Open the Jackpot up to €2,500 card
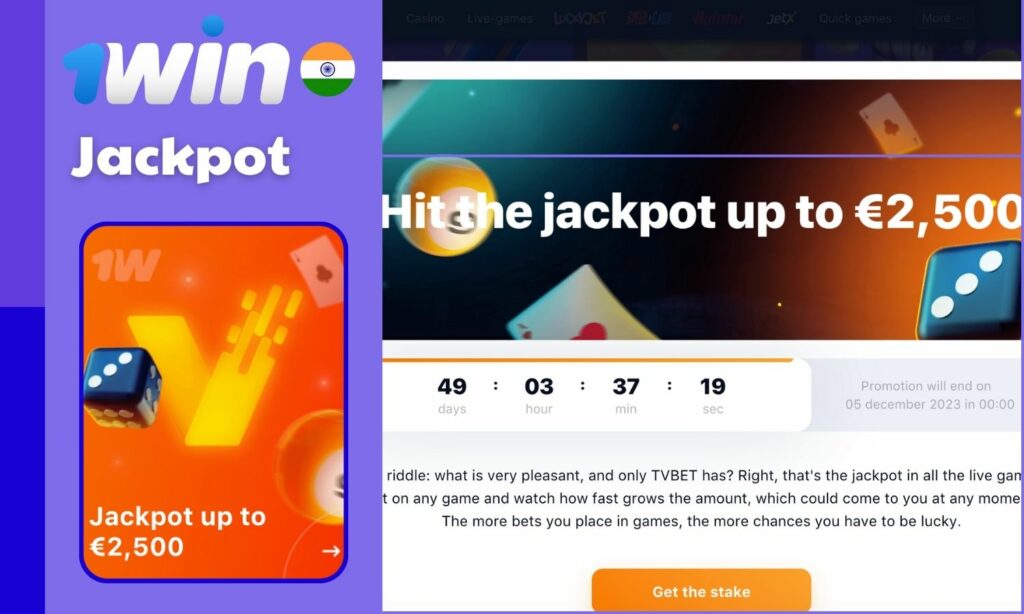 pyautogui.click(x=214, y=402)
